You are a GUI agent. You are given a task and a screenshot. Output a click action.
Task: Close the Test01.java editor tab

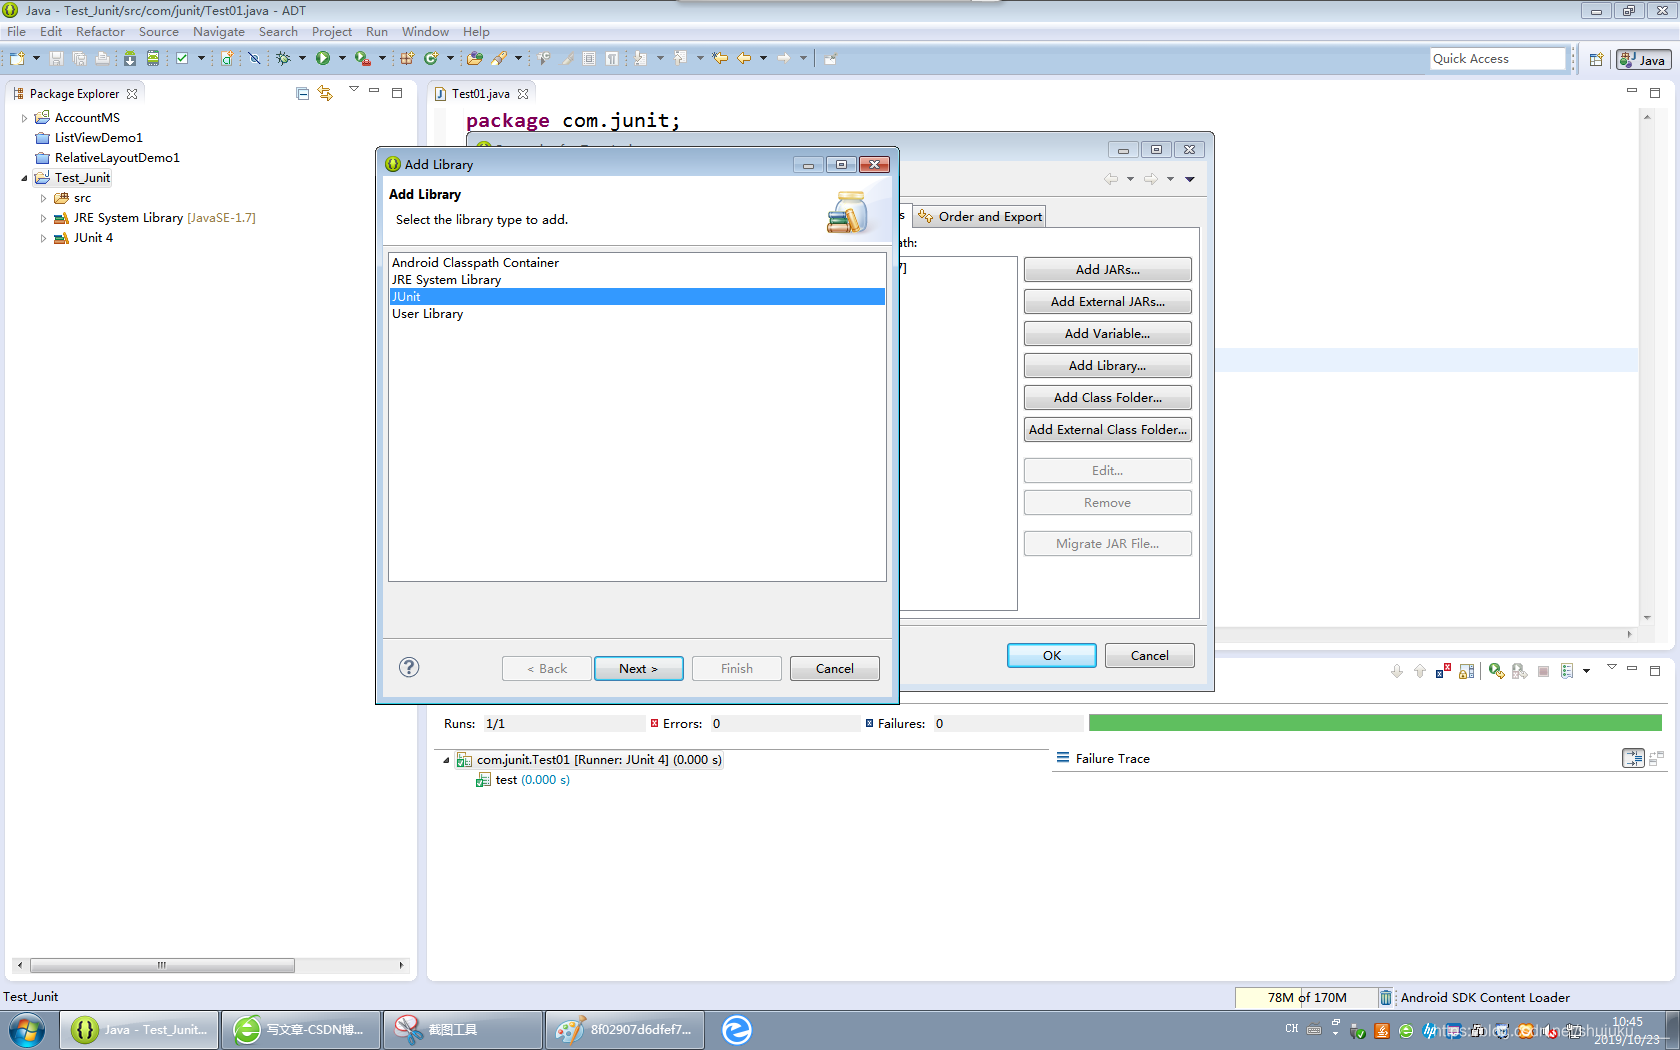[523, 94]
